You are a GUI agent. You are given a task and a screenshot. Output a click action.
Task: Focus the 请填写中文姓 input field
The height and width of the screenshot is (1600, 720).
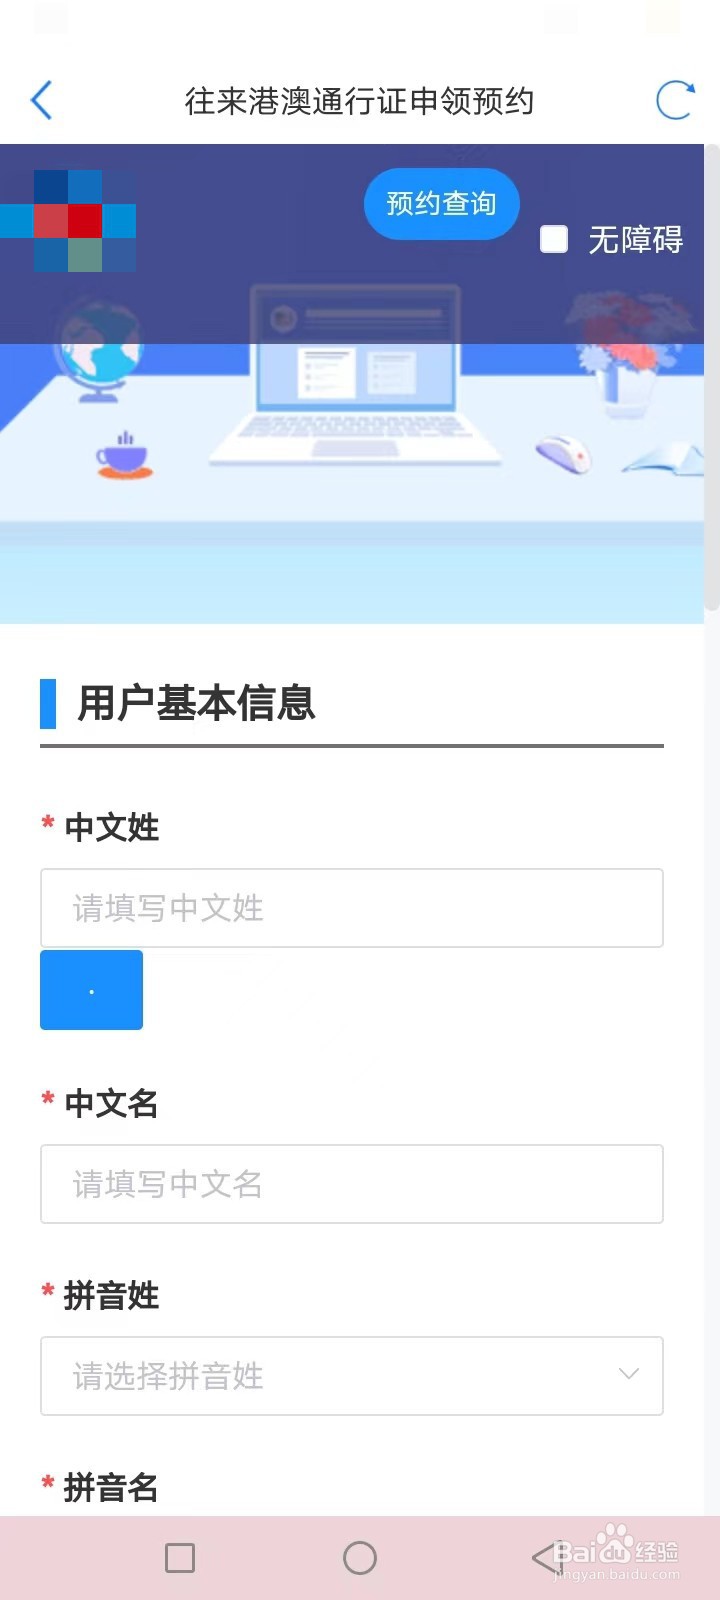(352, 908)
